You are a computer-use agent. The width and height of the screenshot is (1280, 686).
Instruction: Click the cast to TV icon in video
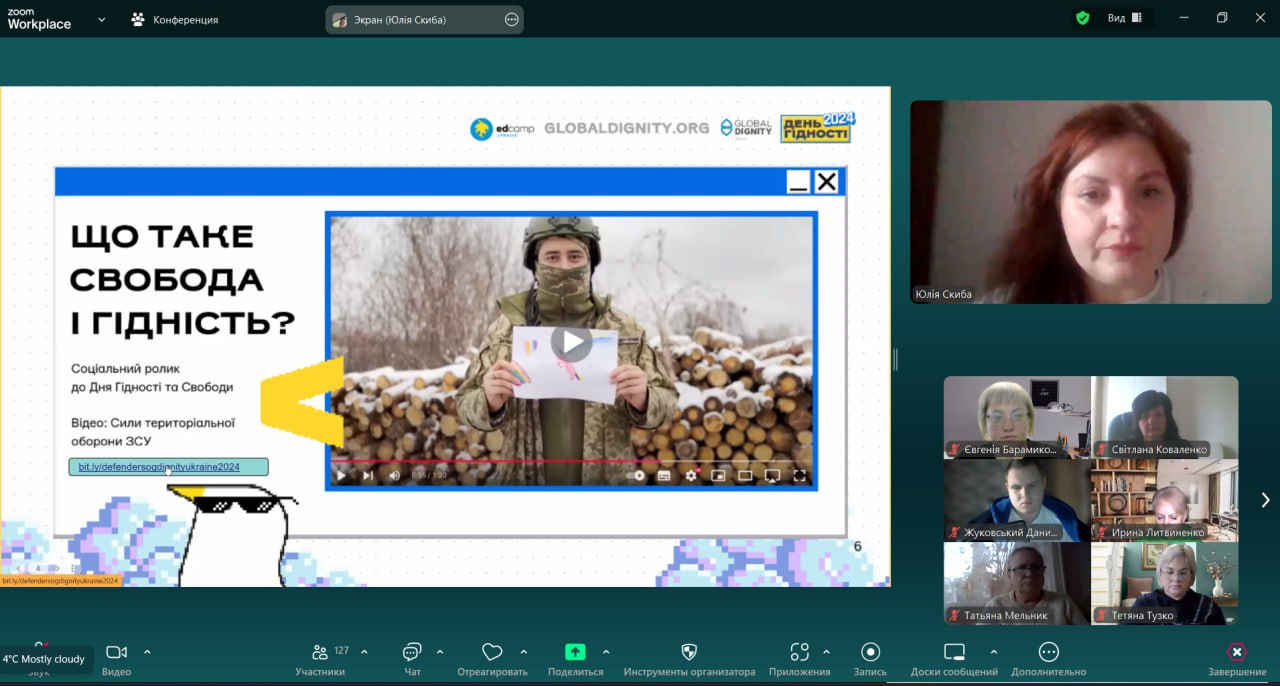(772, 476)
